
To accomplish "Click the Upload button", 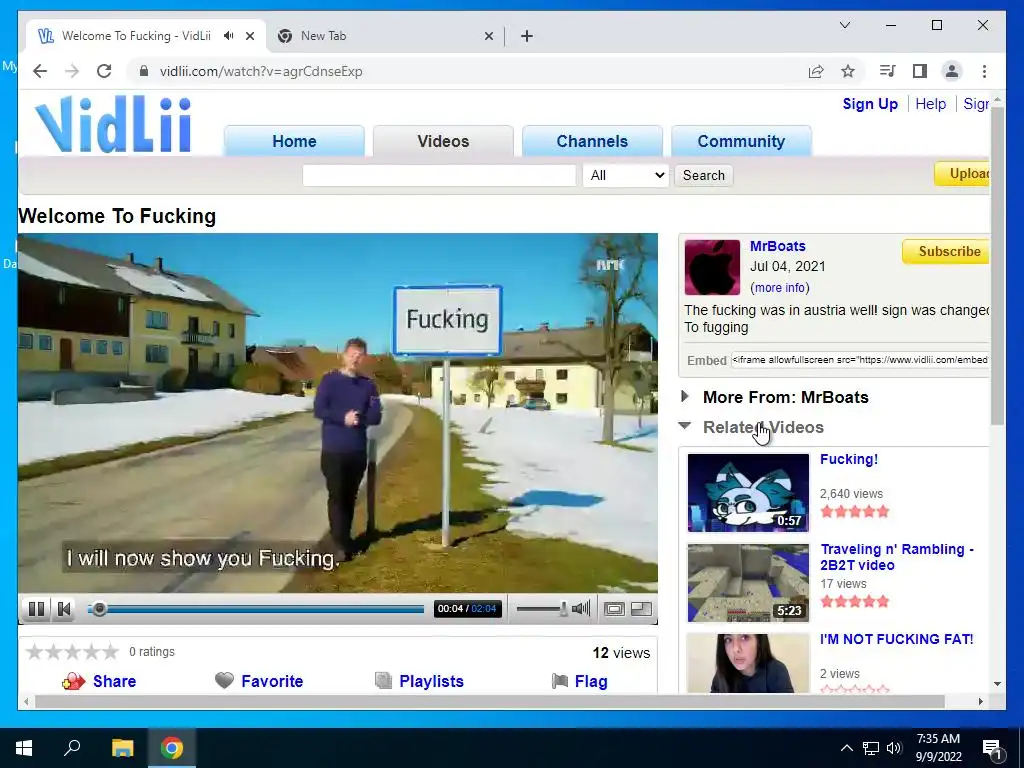I will 963,174.
